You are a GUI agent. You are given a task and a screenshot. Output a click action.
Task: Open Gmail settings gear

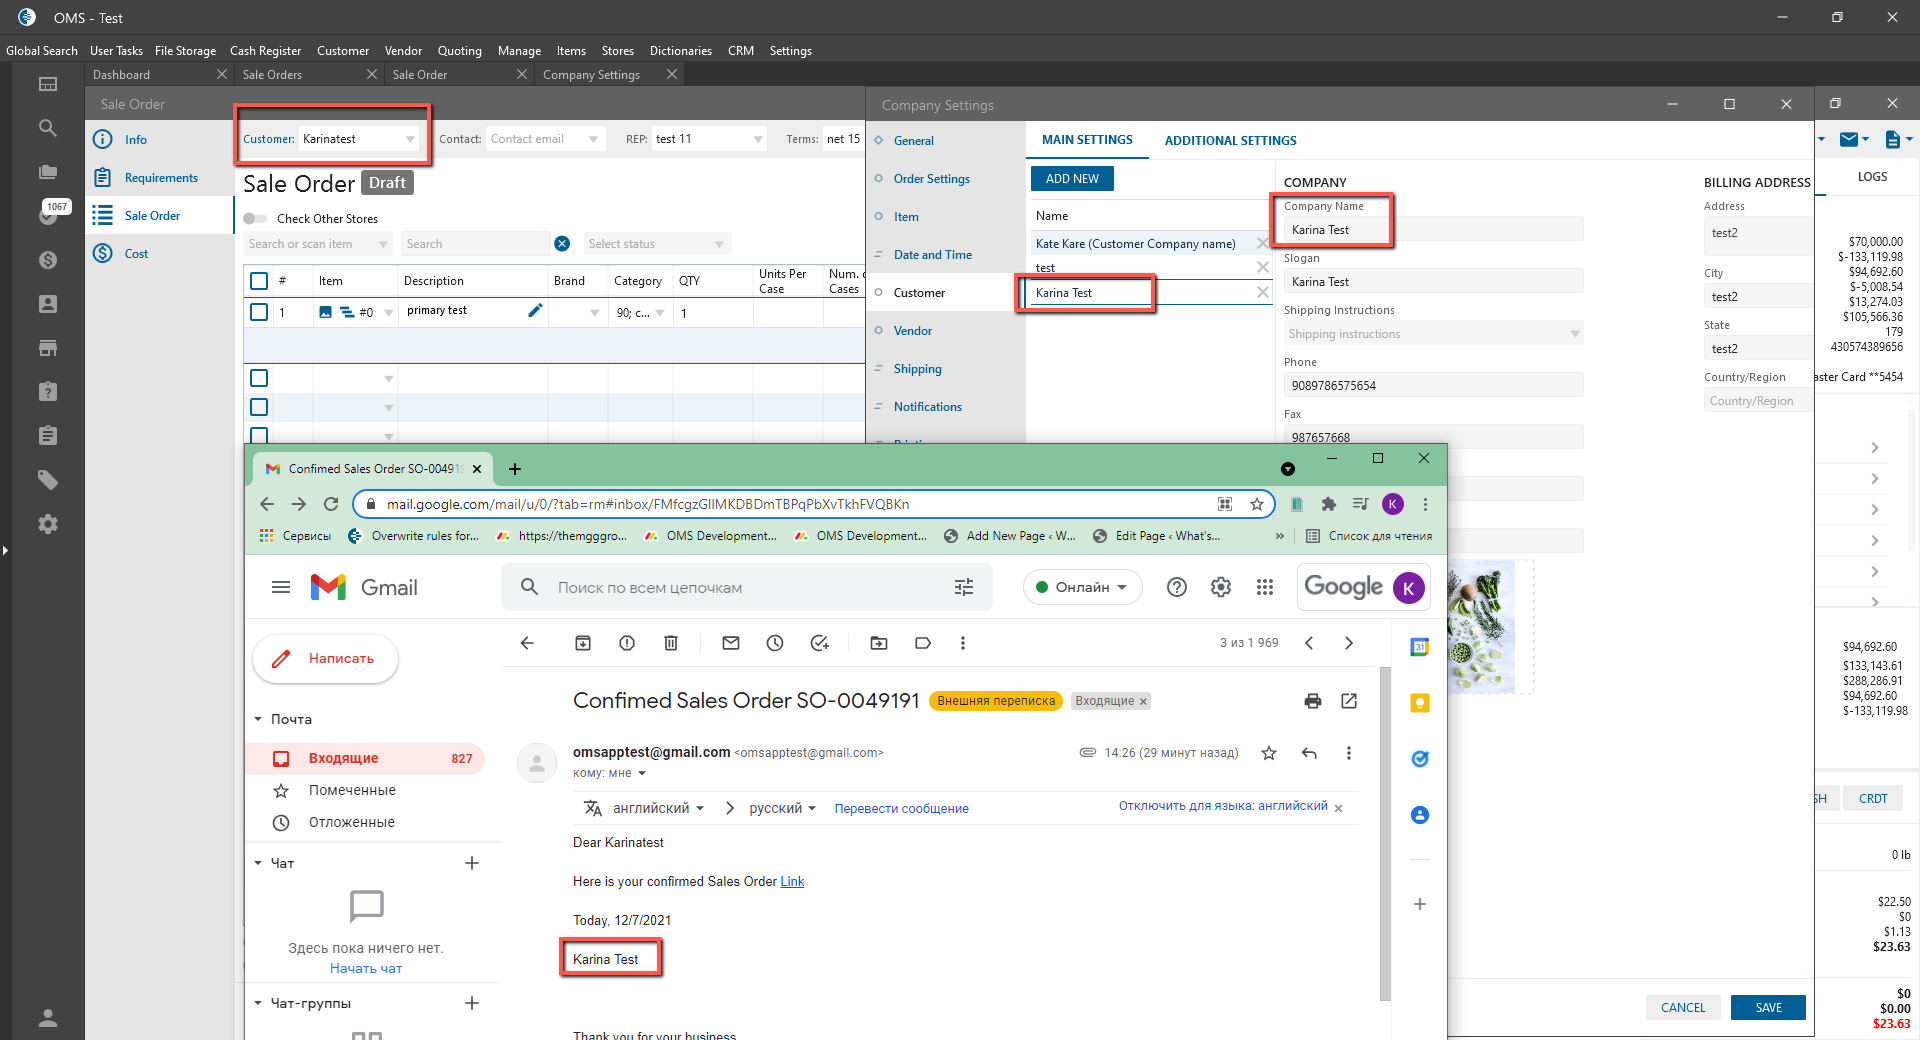(x=1221, y=587)
